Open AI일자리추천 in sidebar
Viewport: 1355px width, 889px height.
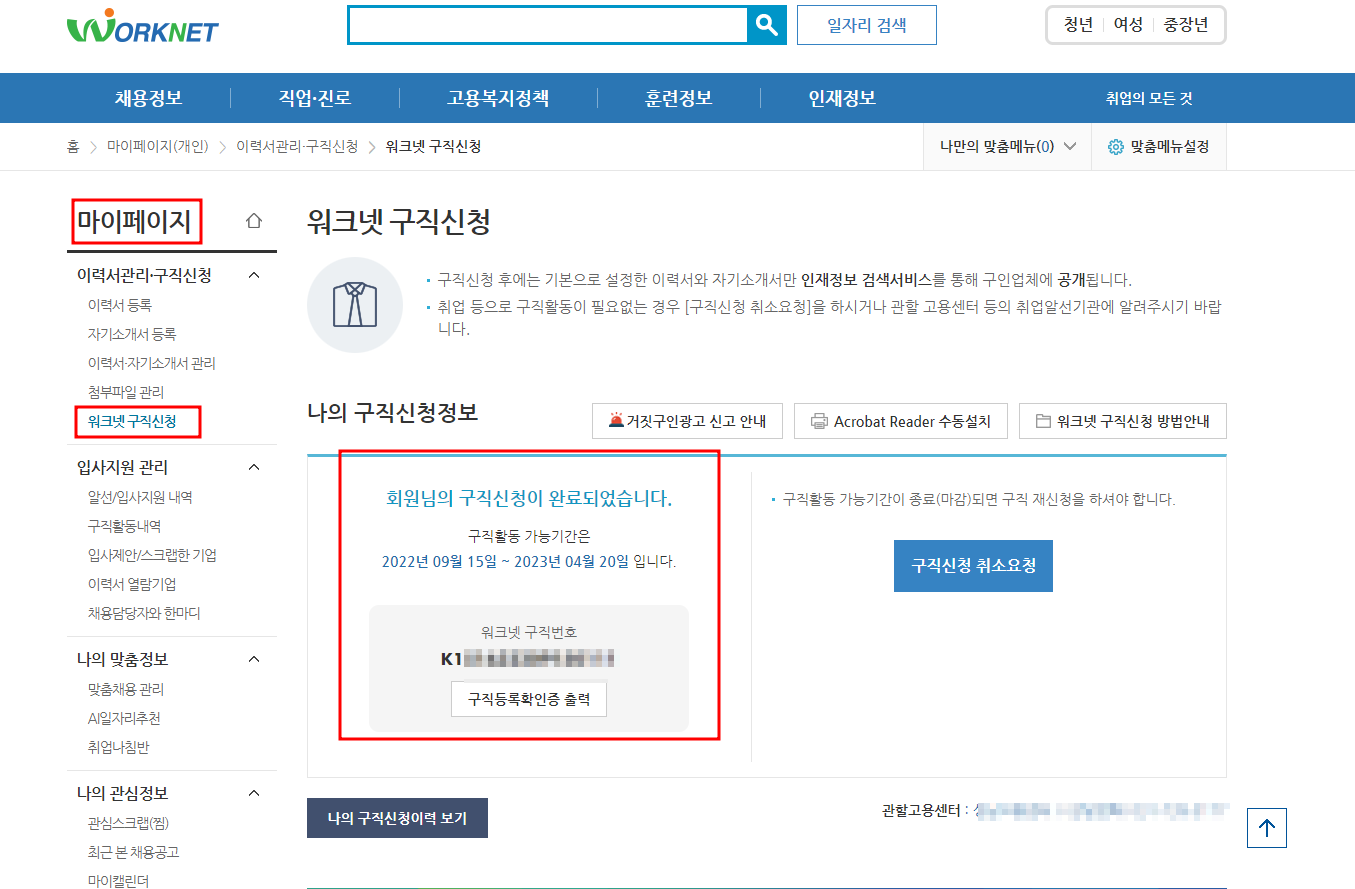(x=124, y=718)
